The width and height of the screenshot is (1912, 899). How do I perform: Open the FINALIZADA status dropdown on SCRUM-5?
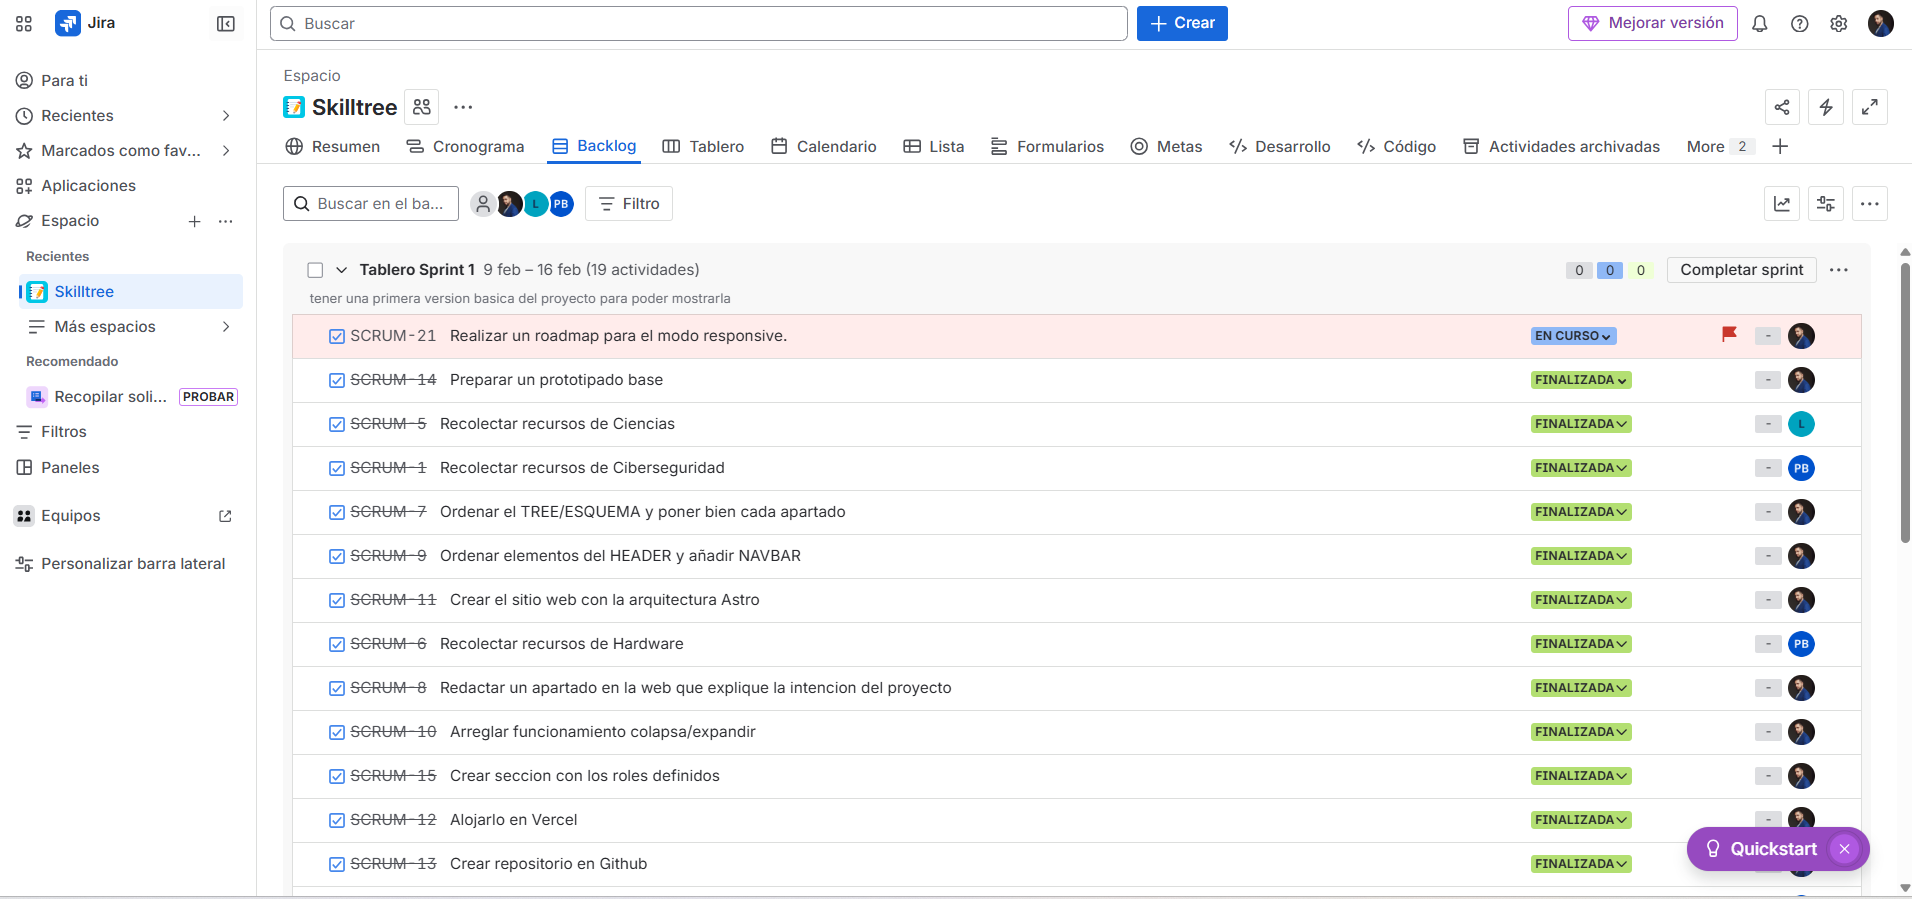click(1581, 424)
